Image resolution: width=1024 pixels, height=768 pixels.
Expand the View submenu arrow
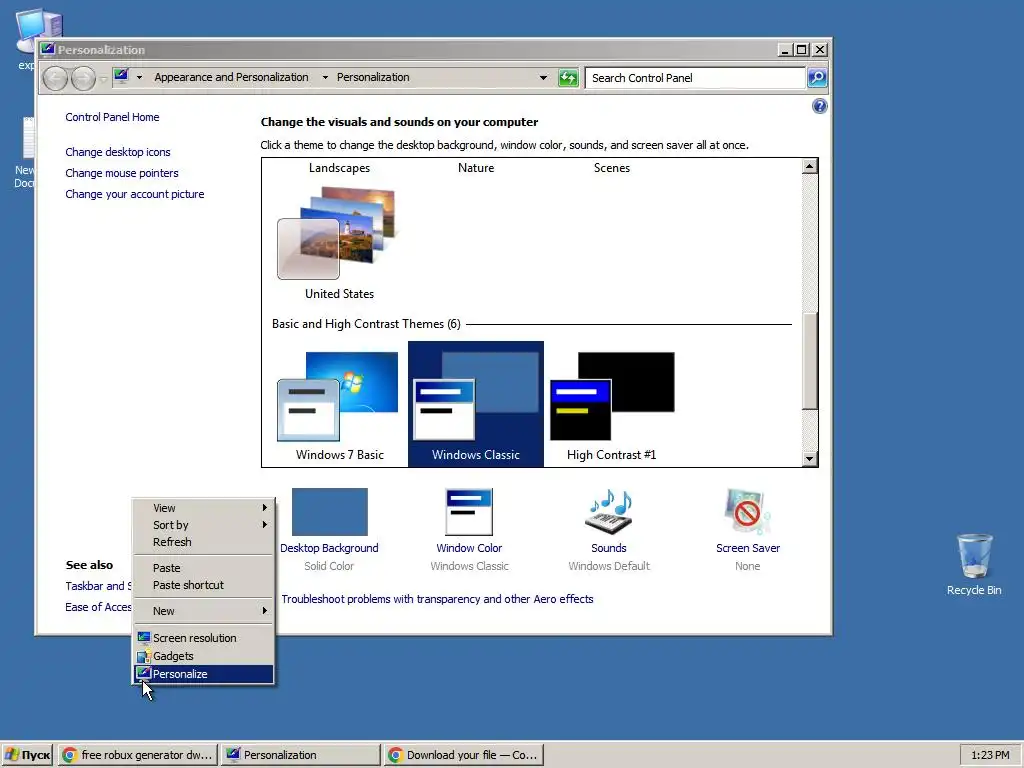(264, 507)
